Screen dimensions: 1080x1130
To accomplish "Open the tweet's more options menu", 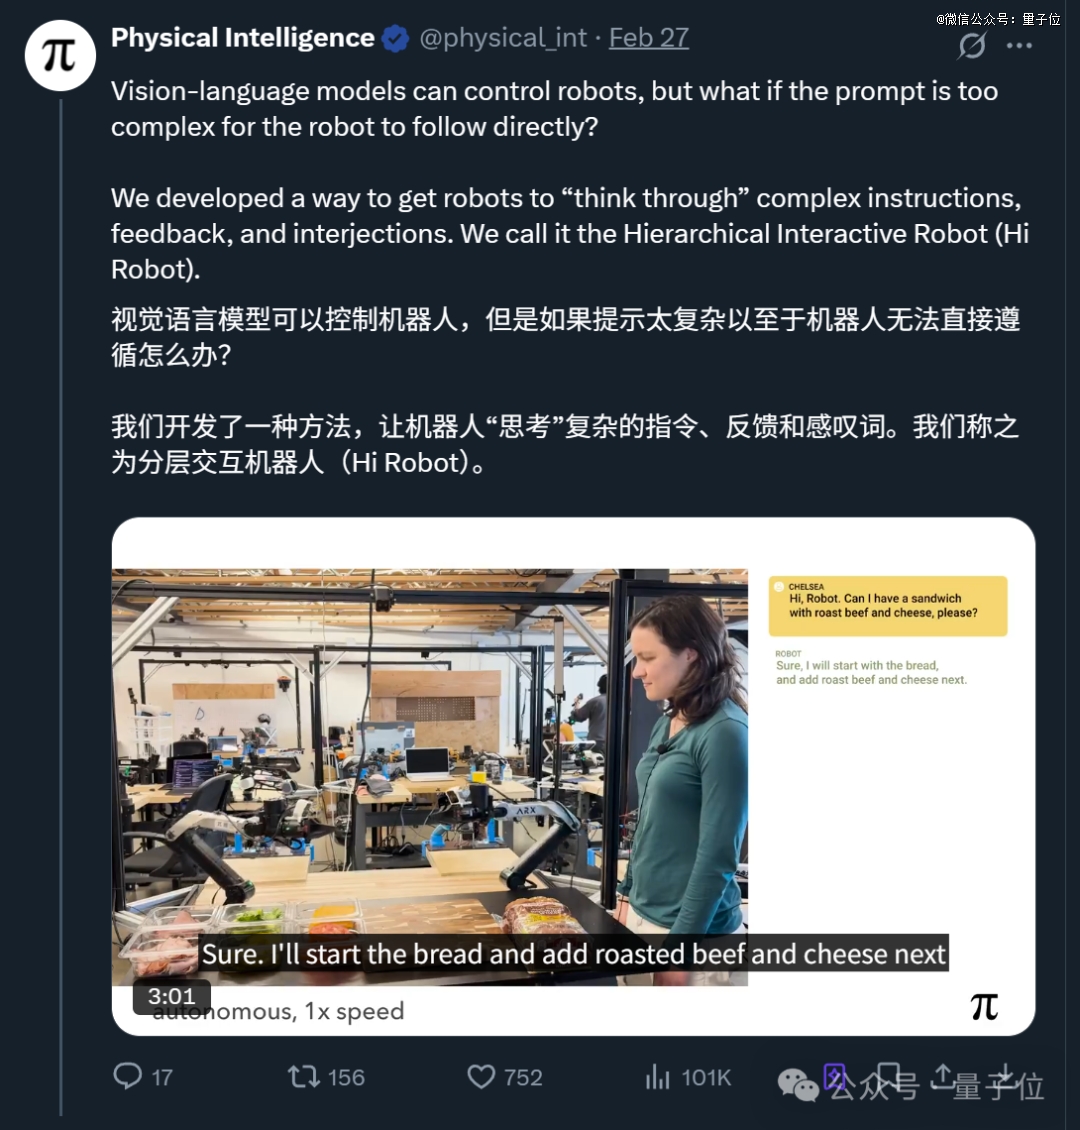I will pos(1019,45).
